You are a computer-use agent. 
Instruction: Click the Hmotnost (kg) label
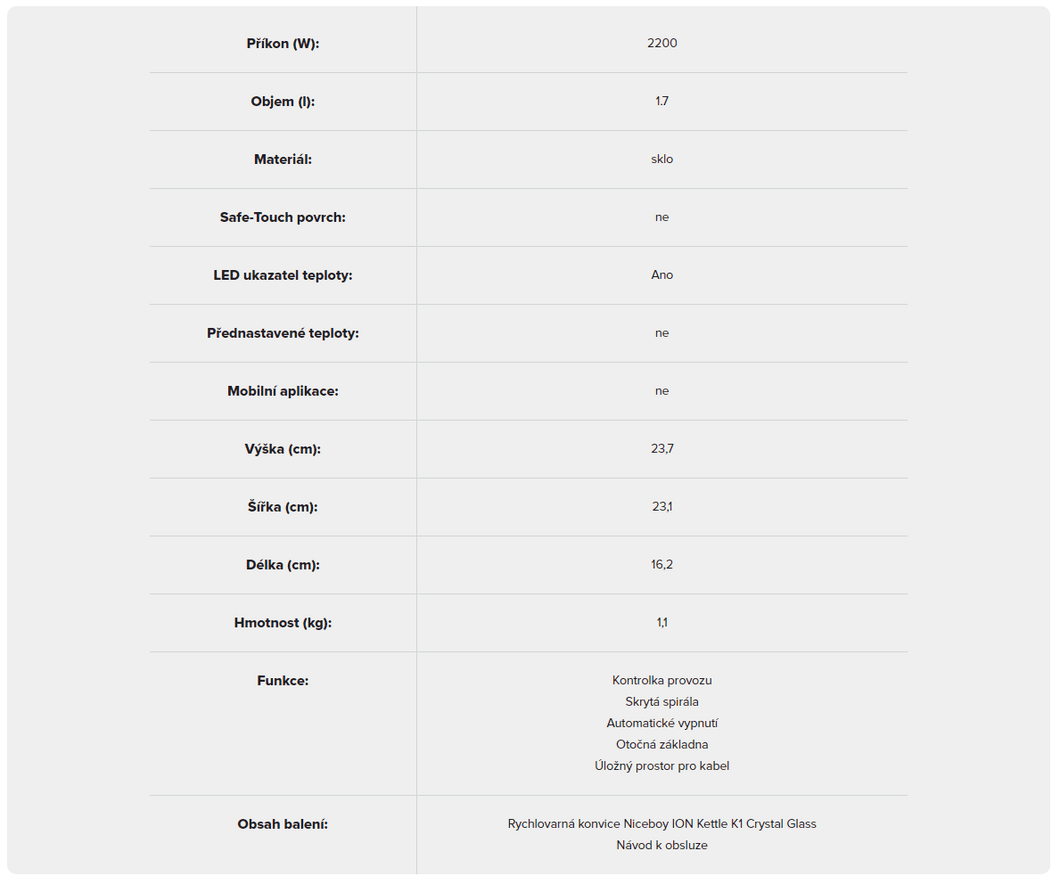click(x=282, y=623)
